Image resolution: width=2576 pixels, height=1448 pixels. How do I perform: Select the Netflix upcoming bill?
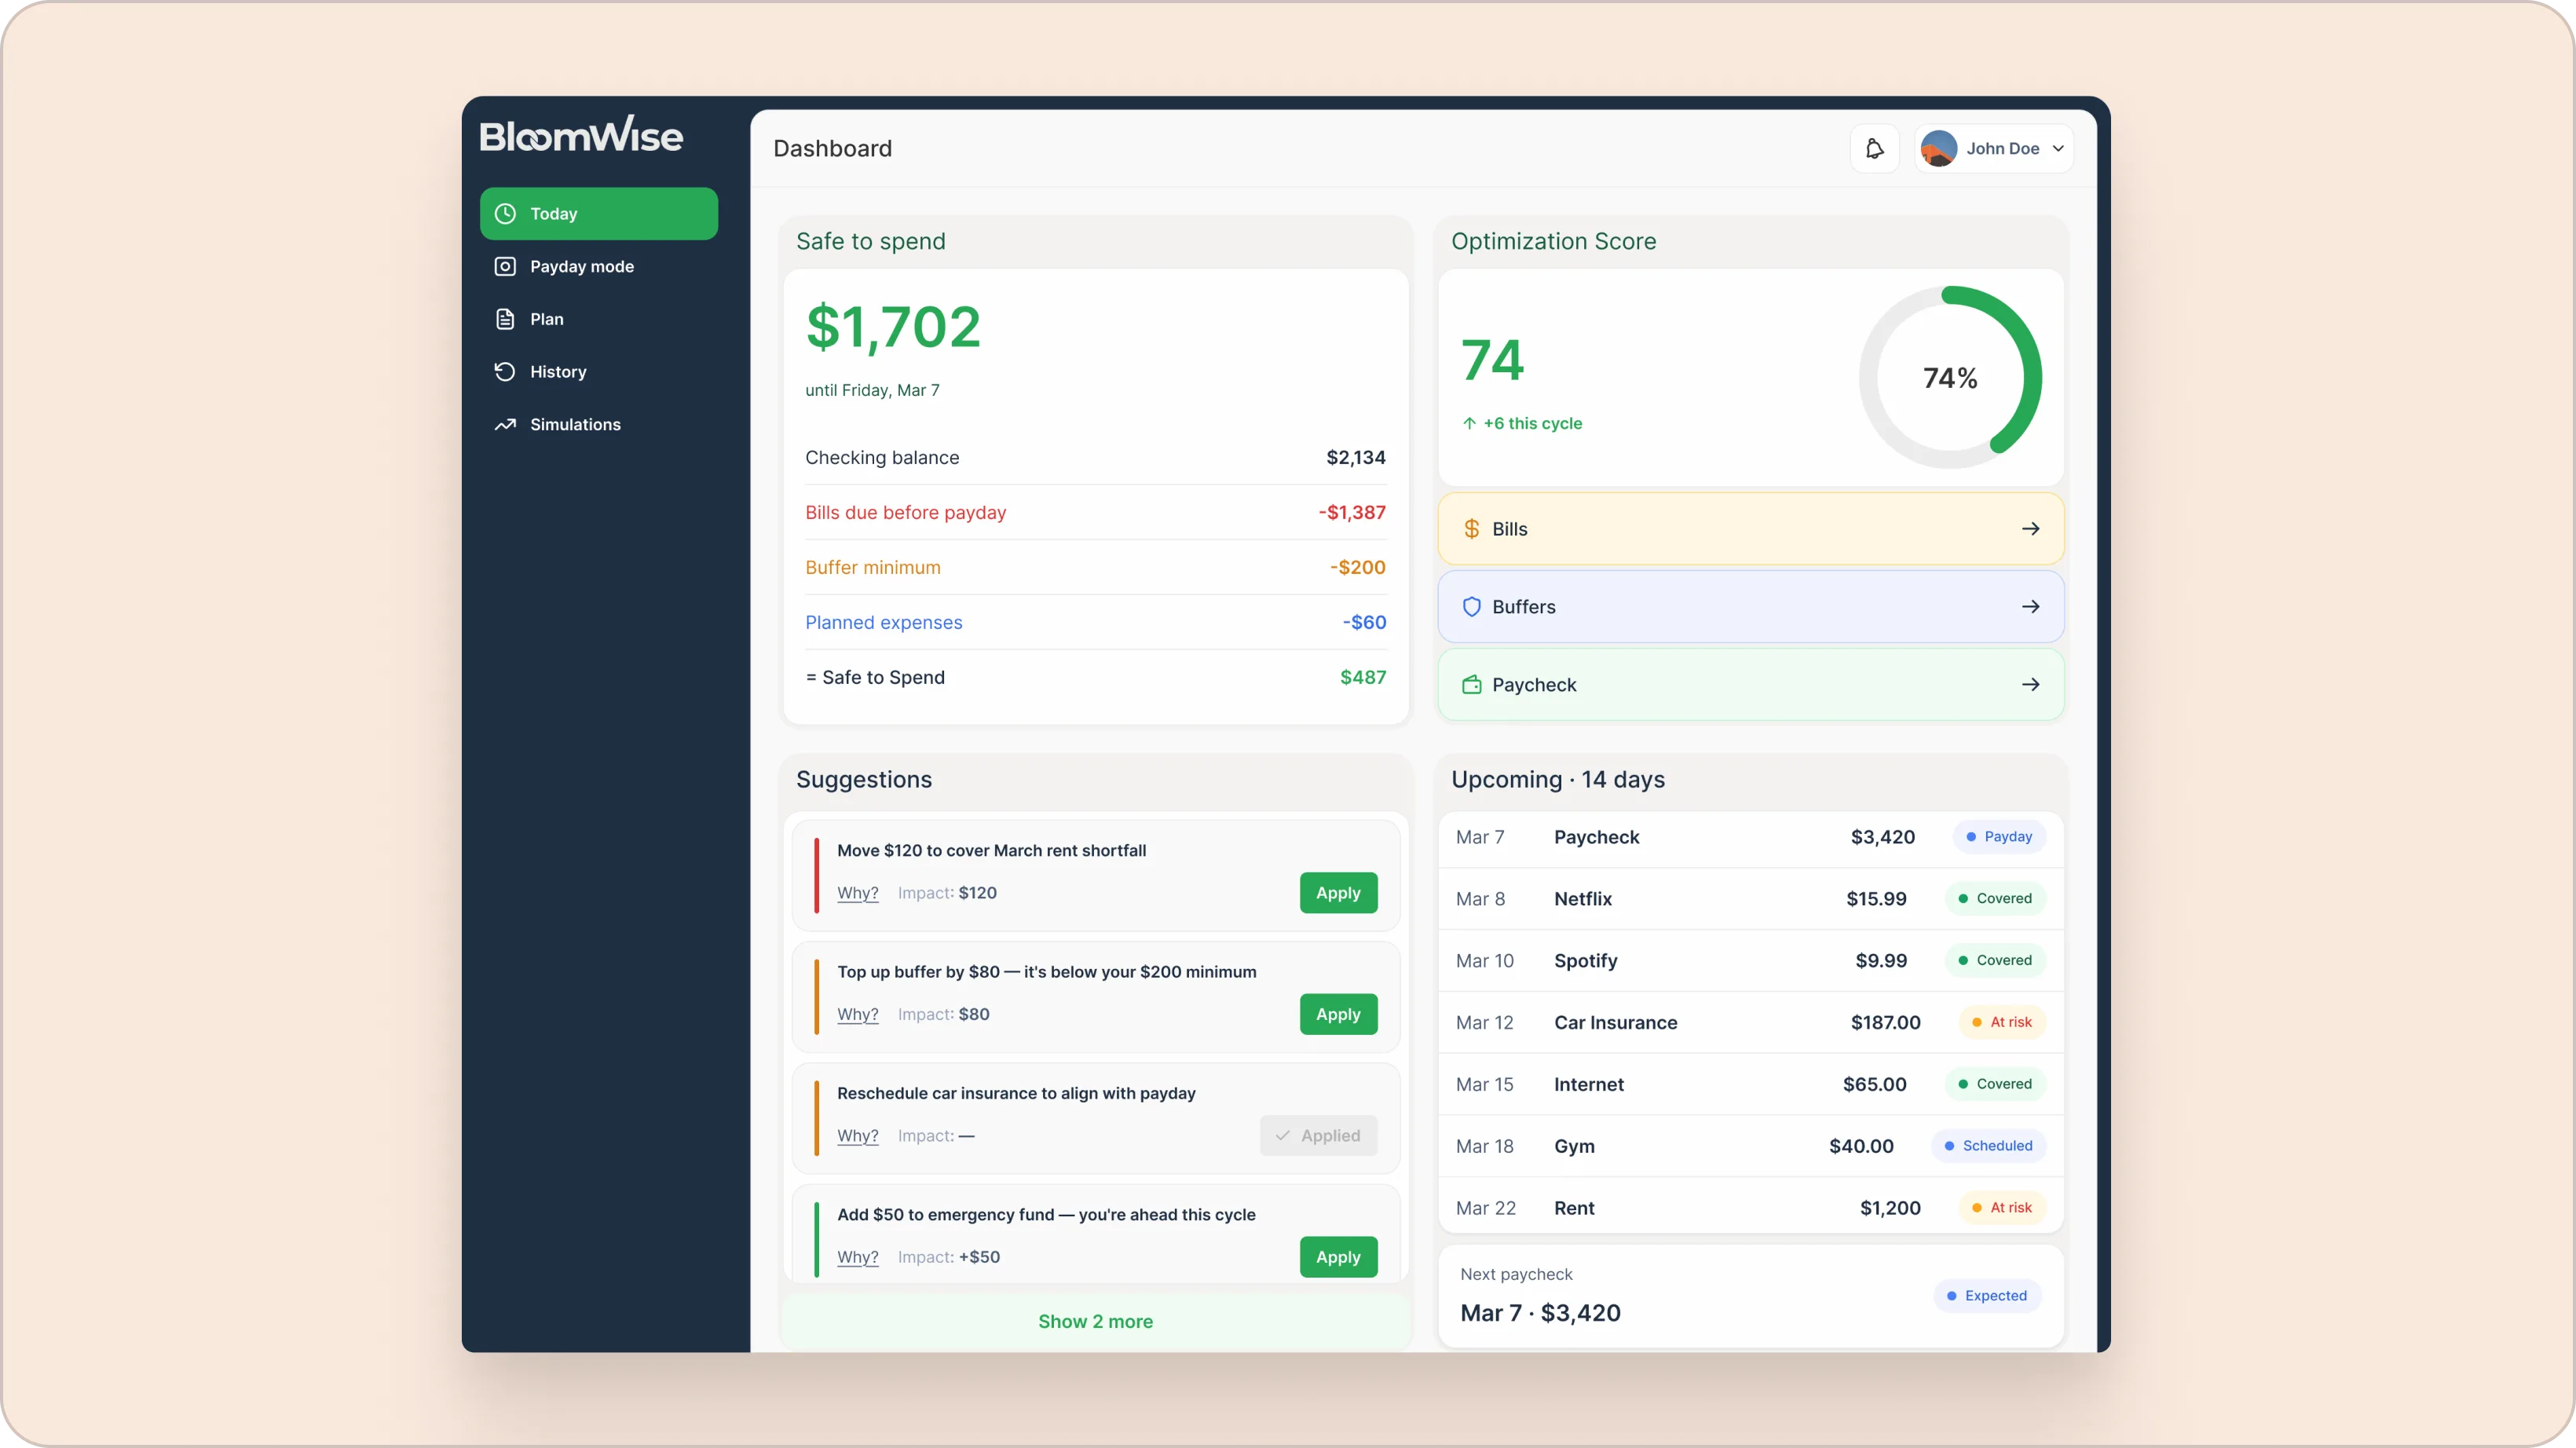1750,899
